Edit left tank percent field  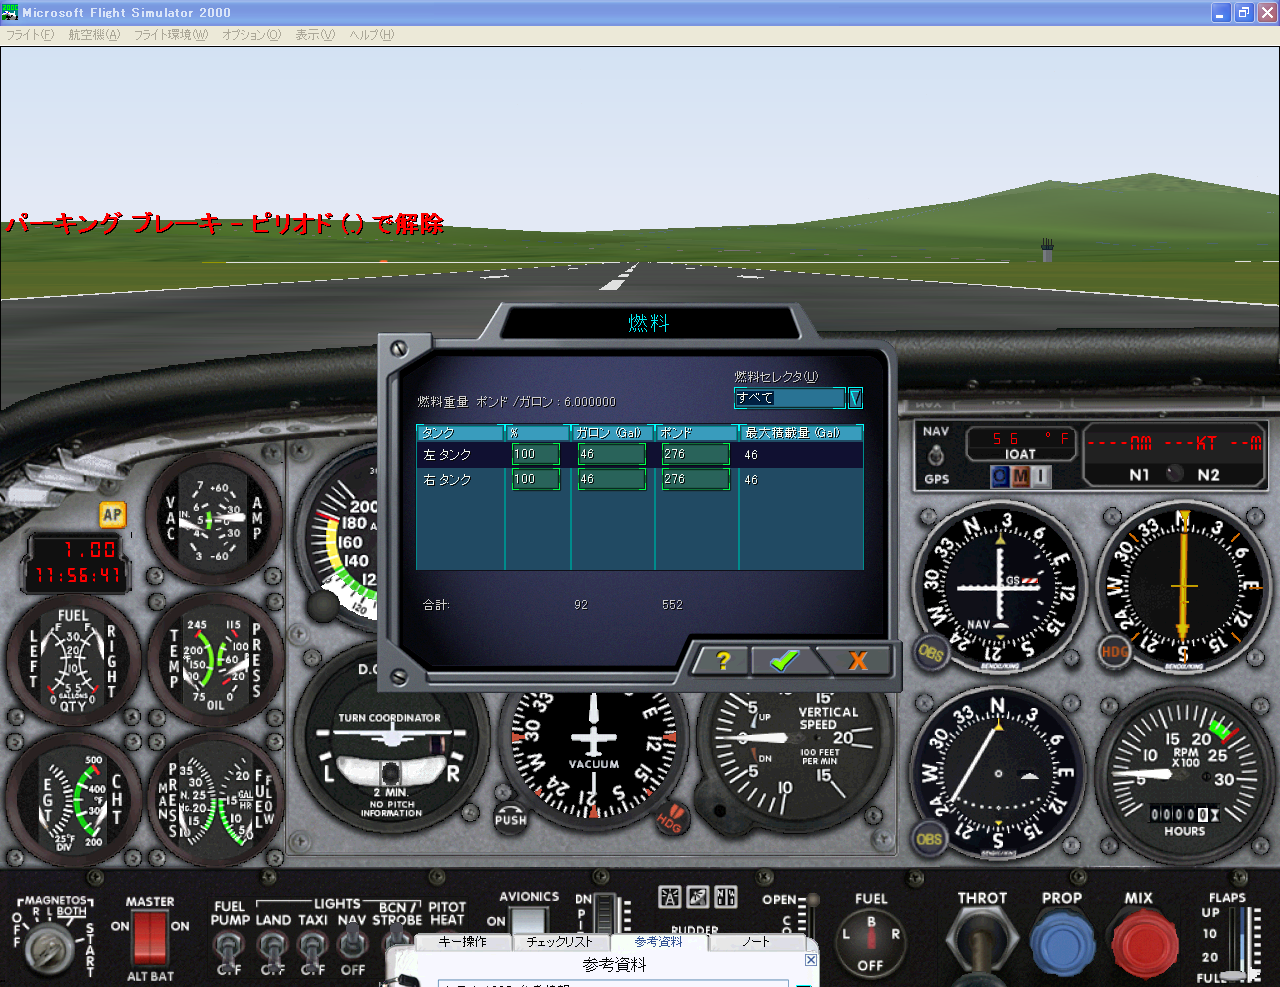tap(536, 454)
